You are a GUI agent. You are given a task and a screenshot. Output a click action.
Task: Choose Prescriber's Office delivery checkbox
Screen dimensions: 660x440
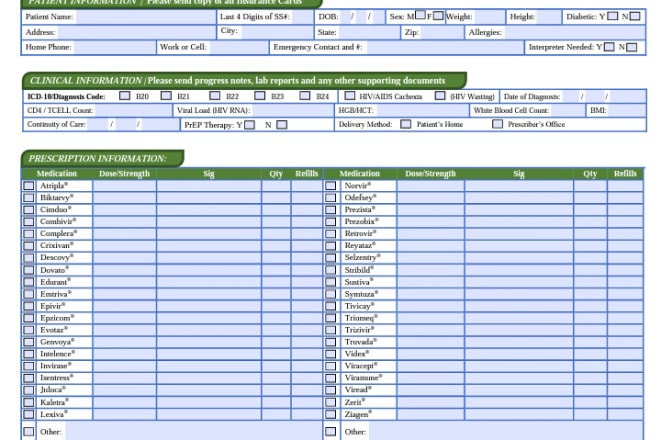498,124
